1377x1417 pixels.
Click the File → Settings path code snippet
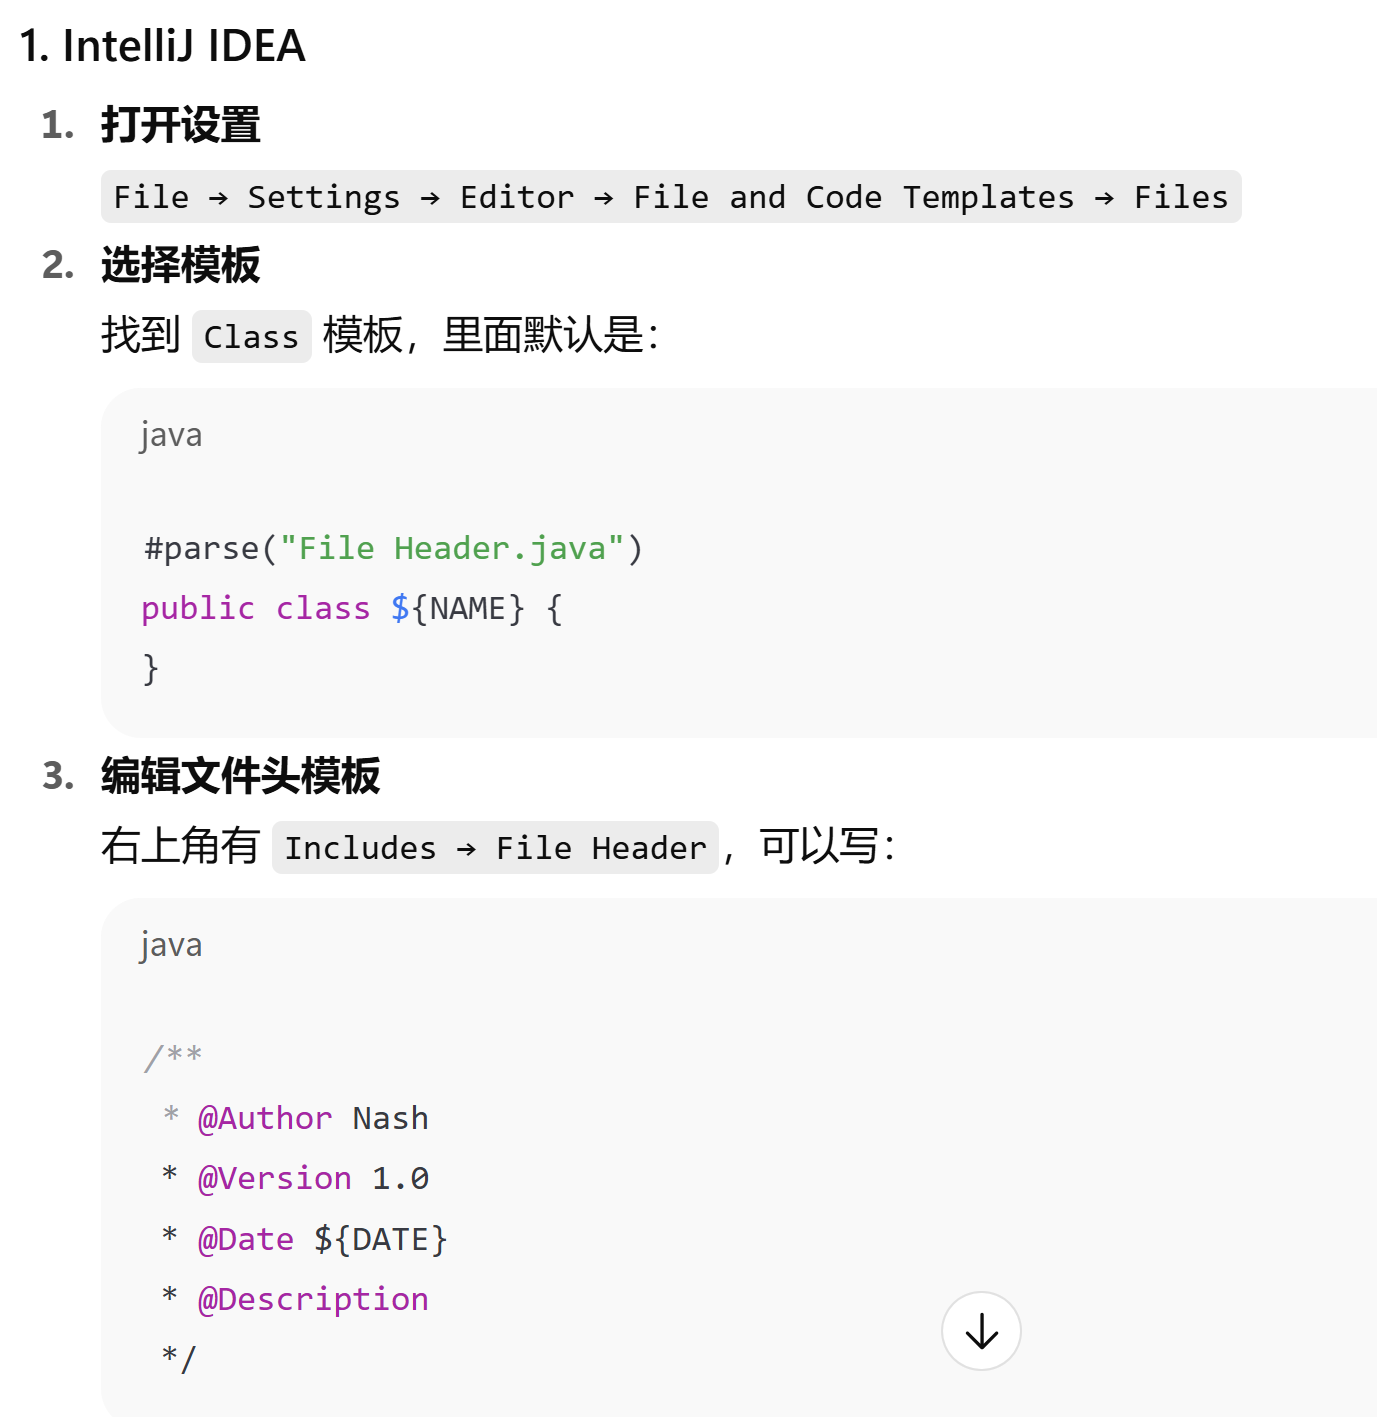click(x=670, y=197)
